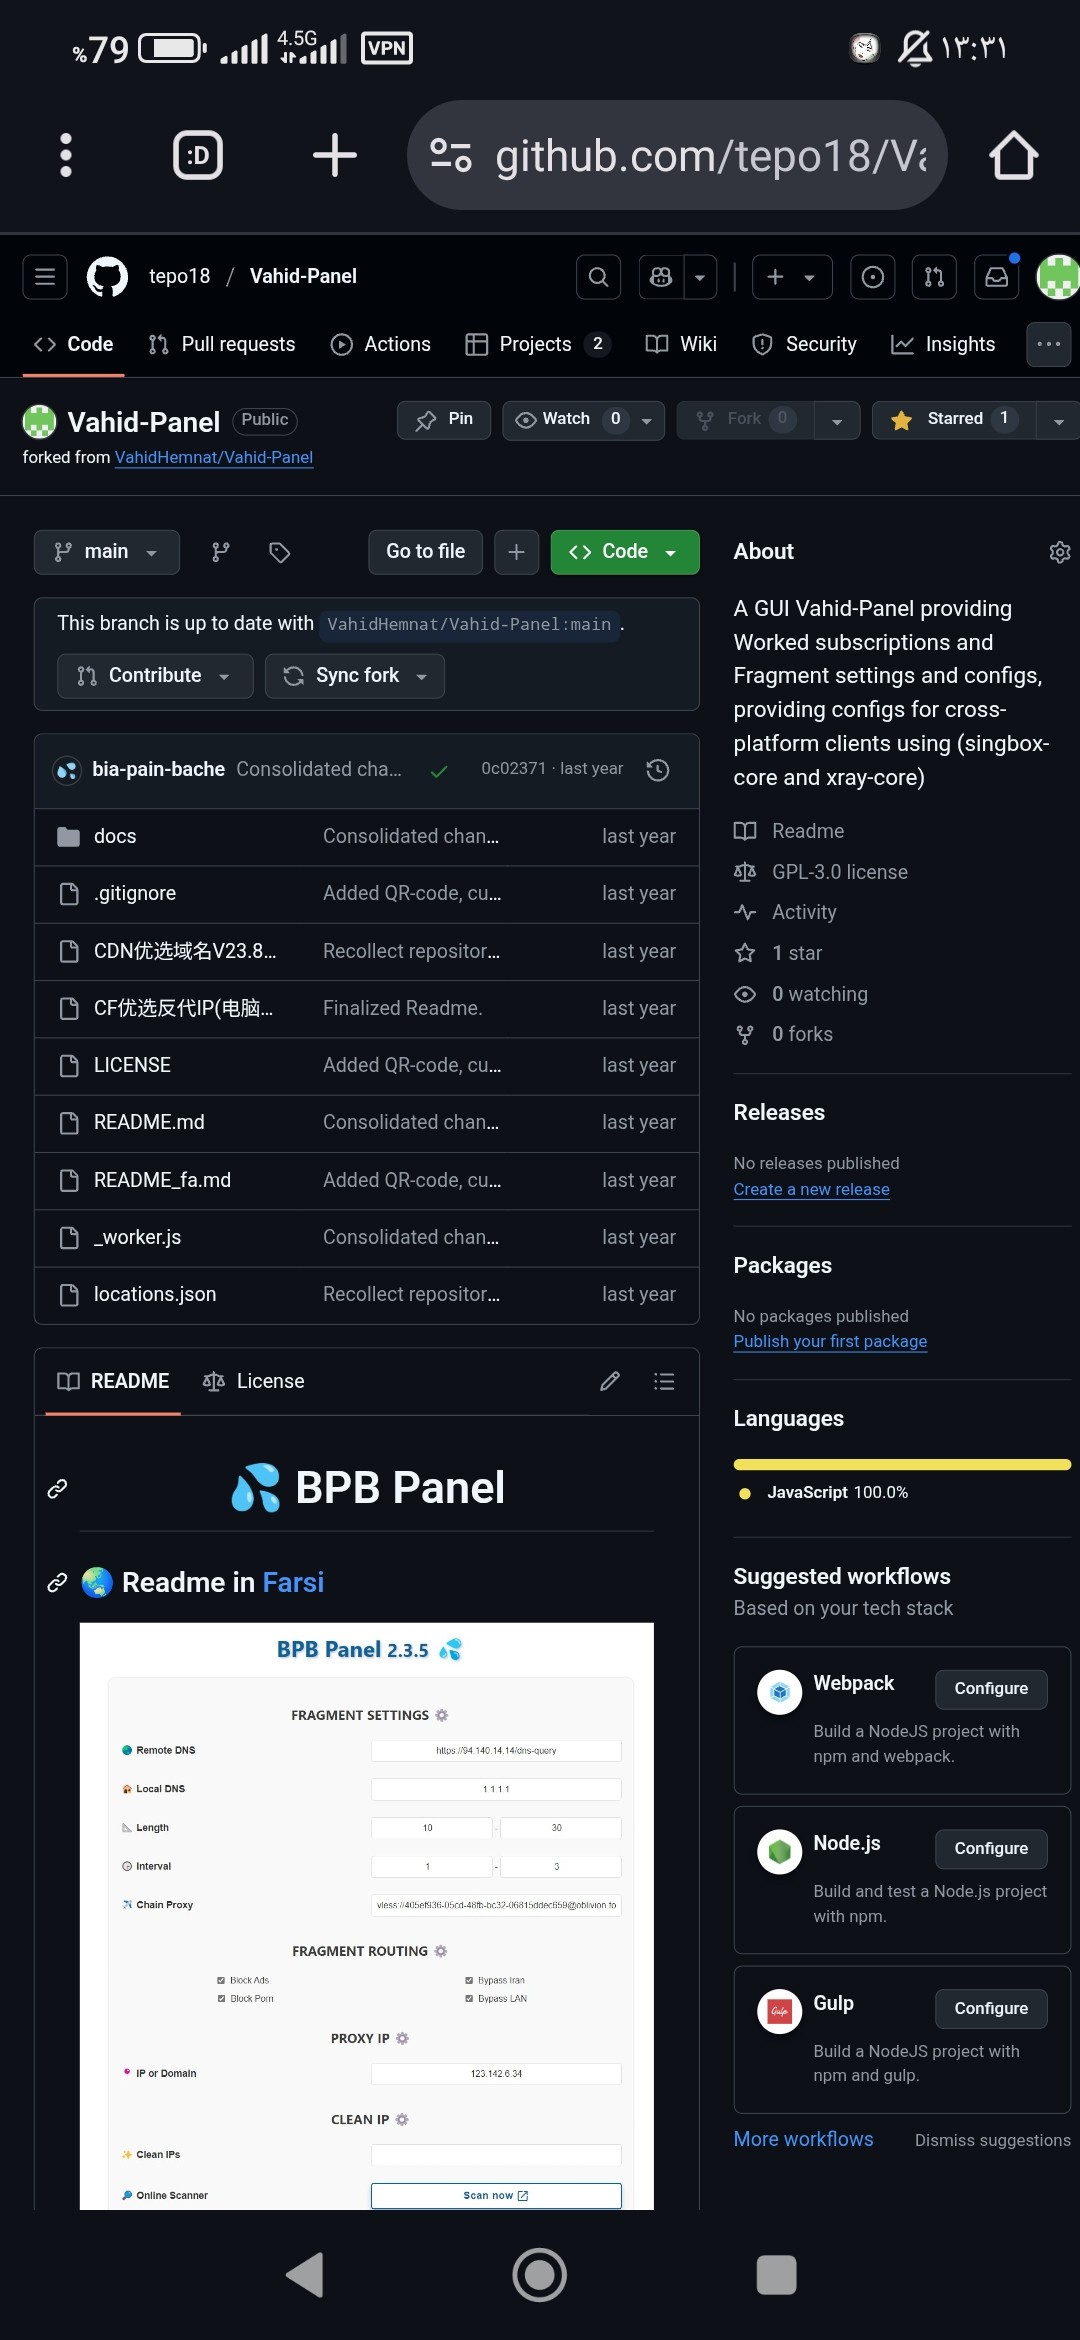The height and width of the screenshot is (2340, 1080).
Task: Open the browser tab switcher
Action: click(x=198, y=155)
